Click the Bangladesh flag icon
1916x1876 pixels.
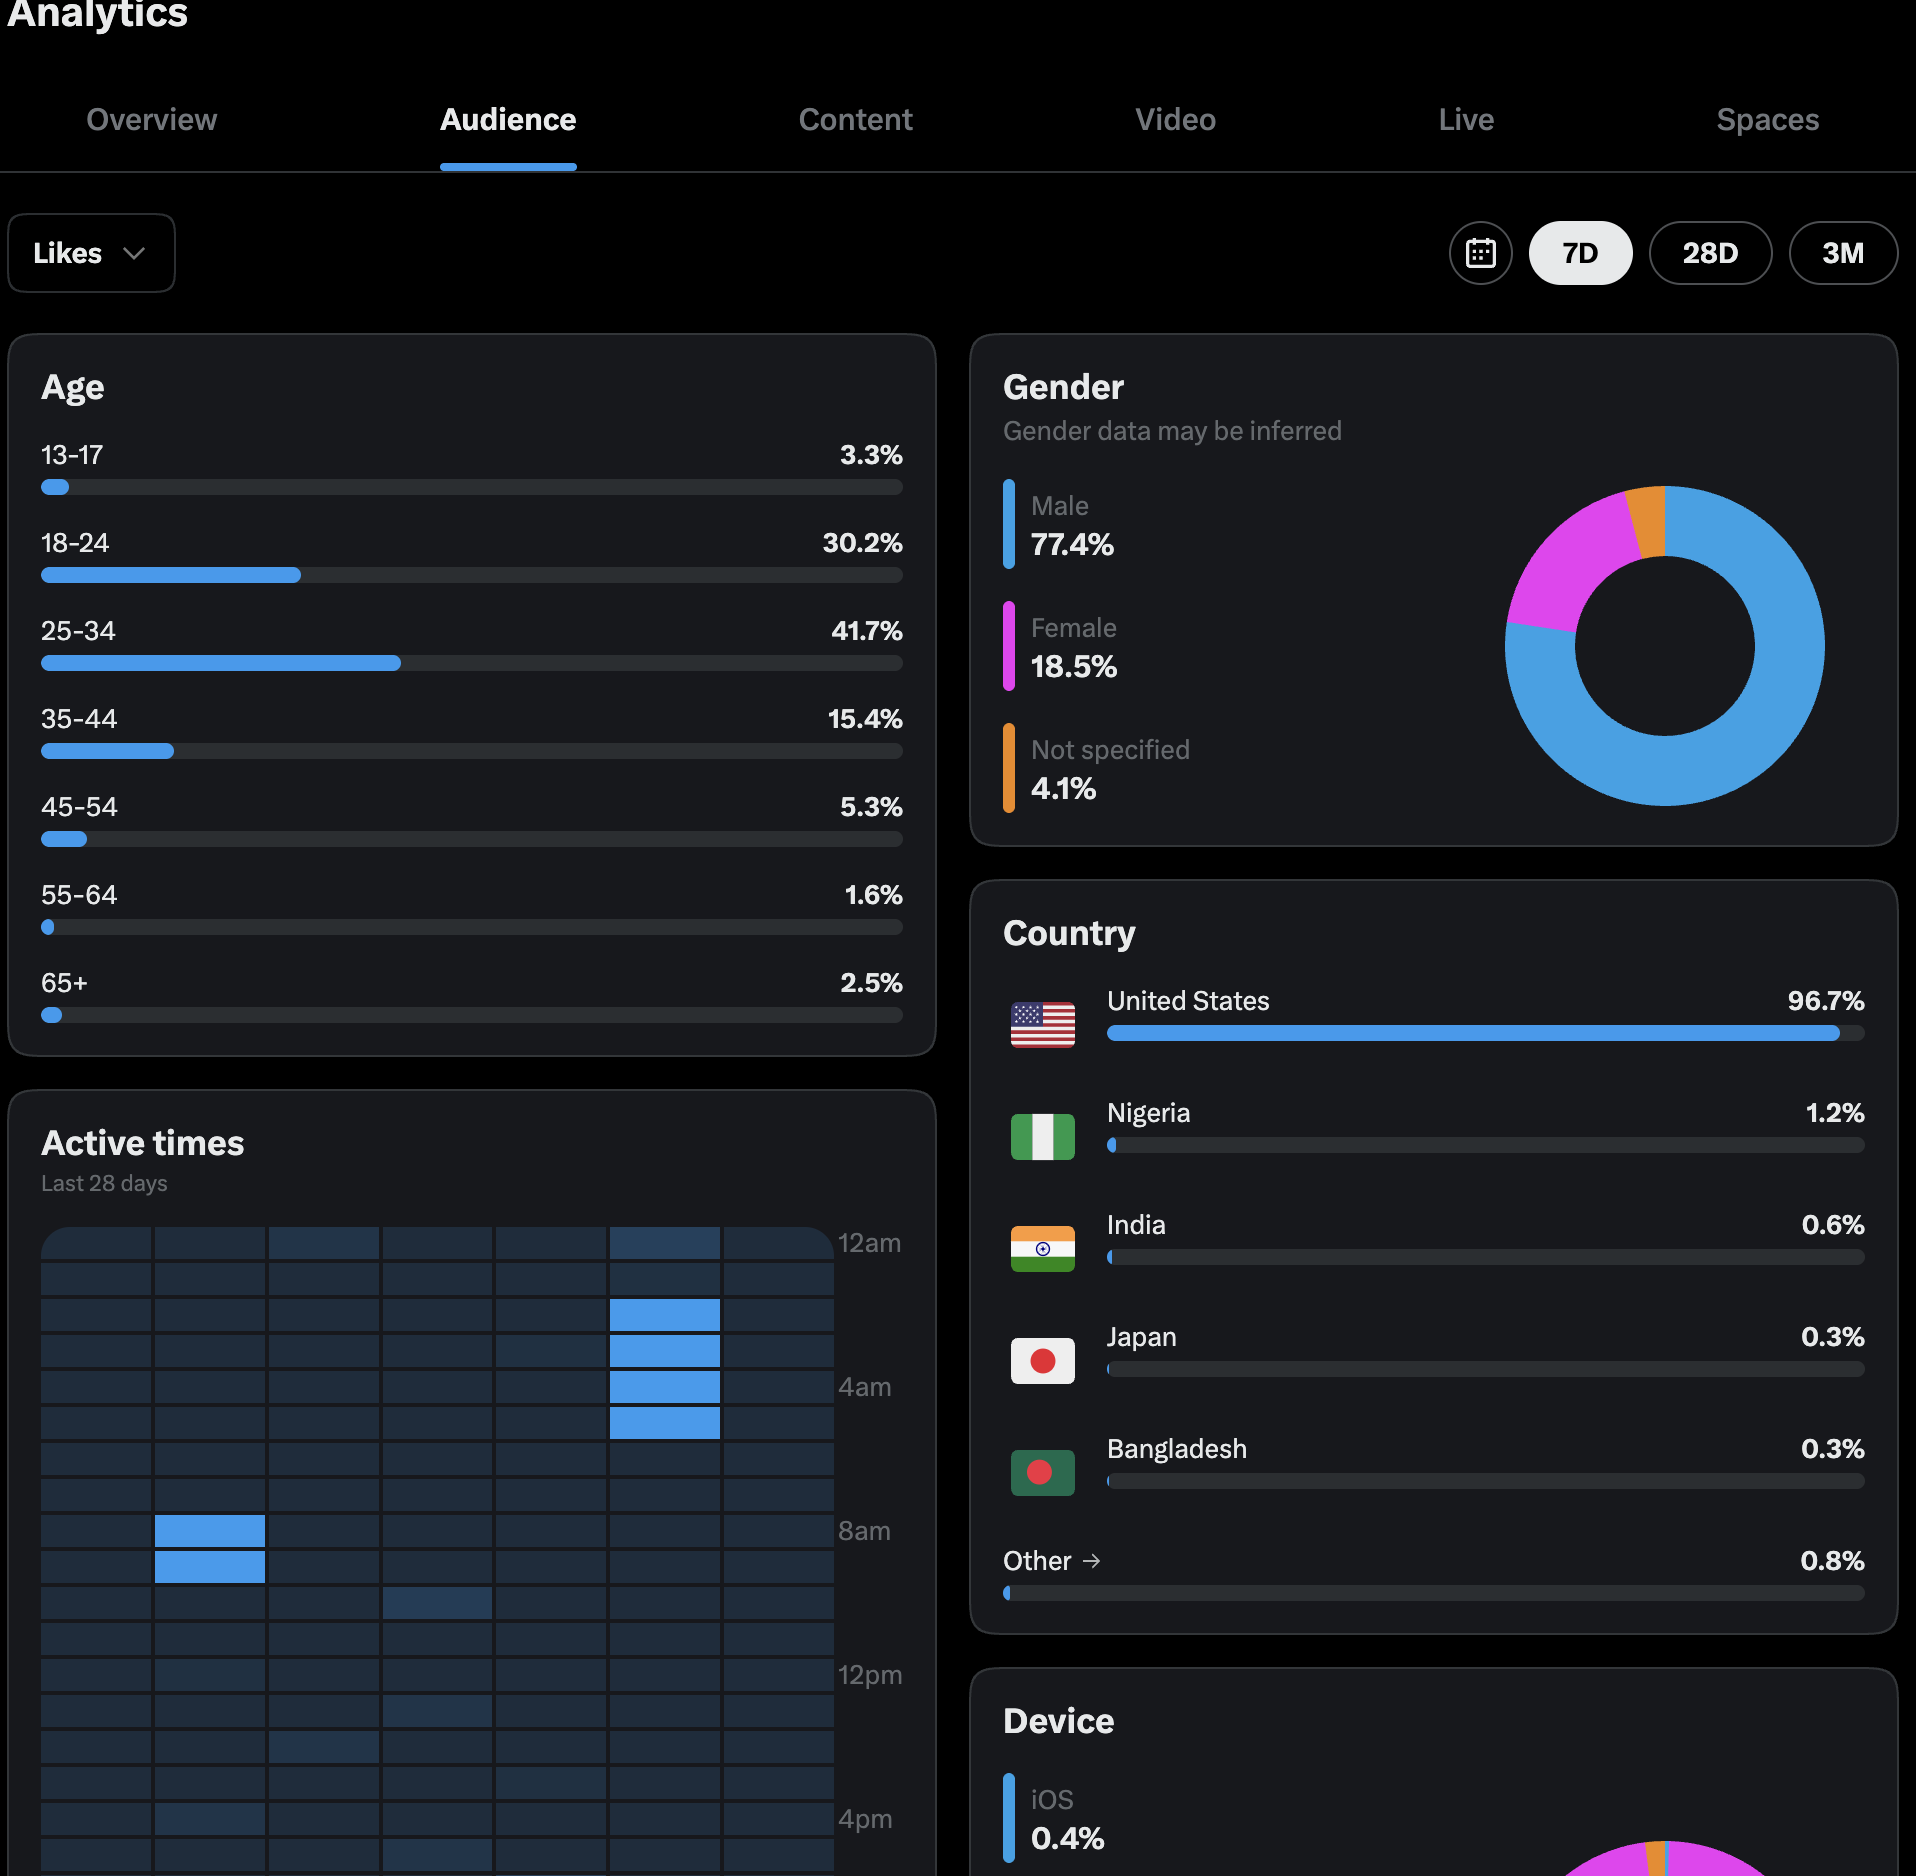1042,1473
